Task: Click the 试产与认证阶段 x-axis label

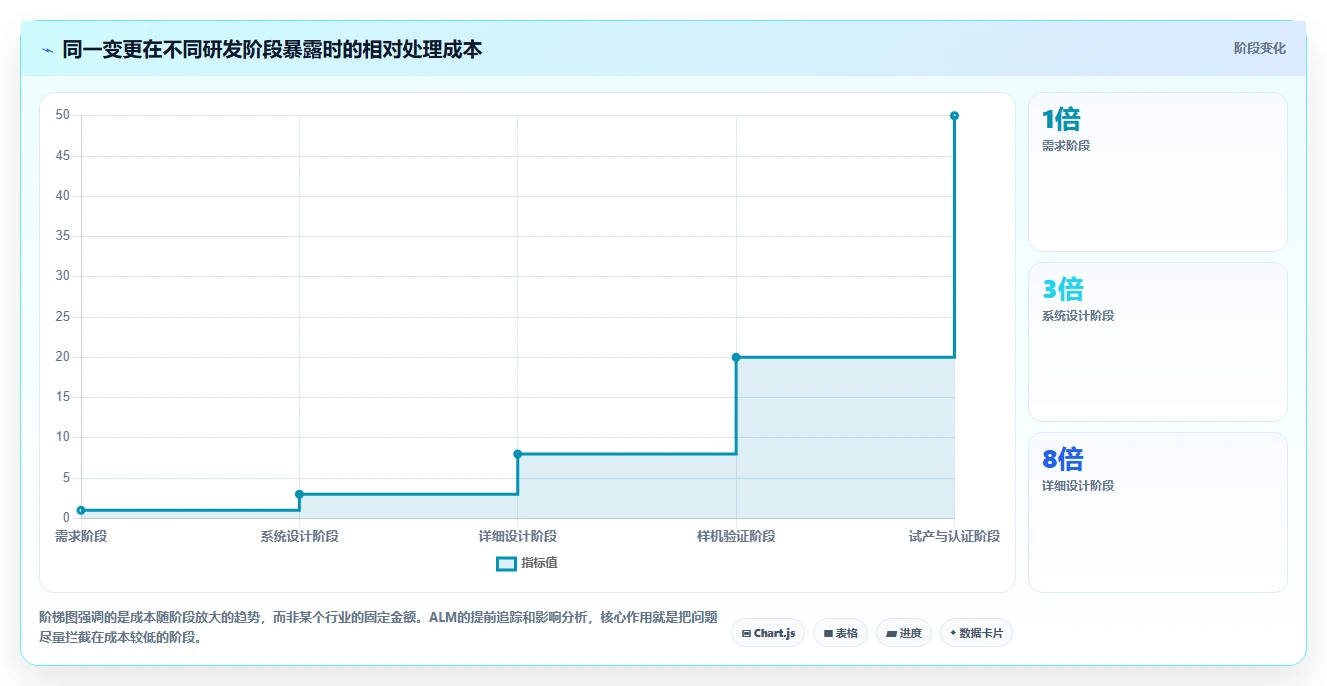Action: coord(954,536)
